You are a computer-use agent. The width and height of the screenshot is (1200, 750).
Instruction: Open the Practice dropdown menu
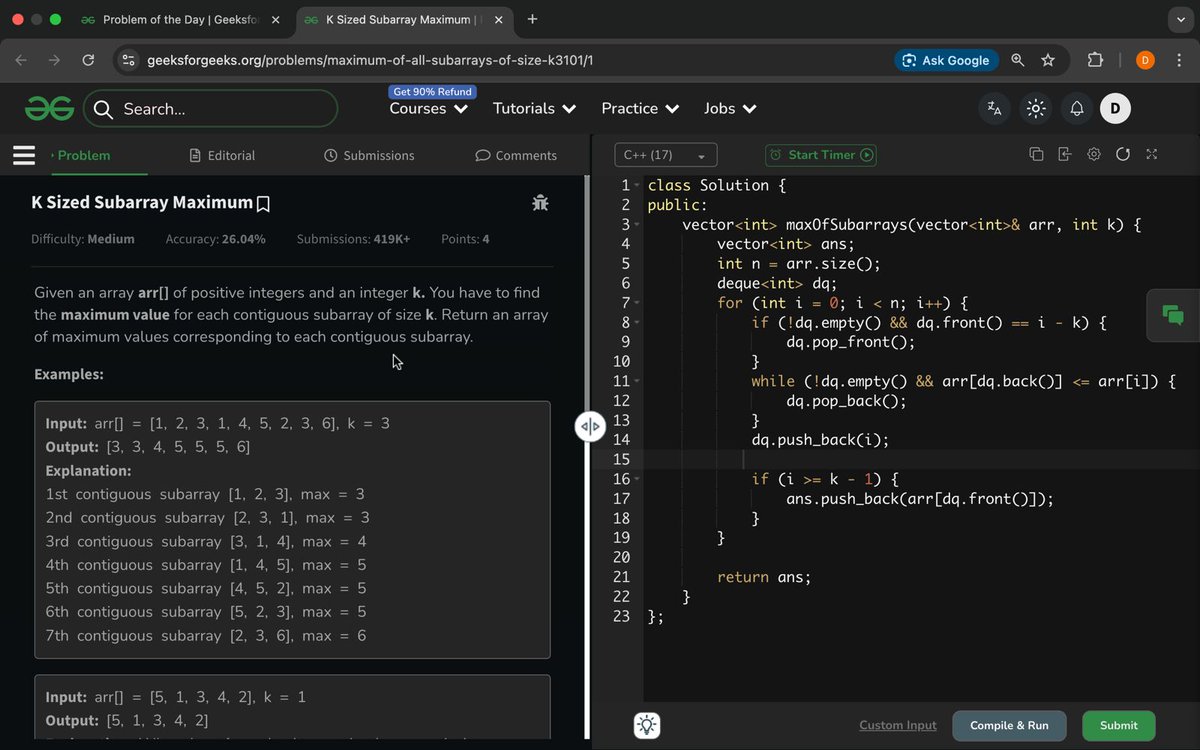pyautogui.click(x=640, y=108)
